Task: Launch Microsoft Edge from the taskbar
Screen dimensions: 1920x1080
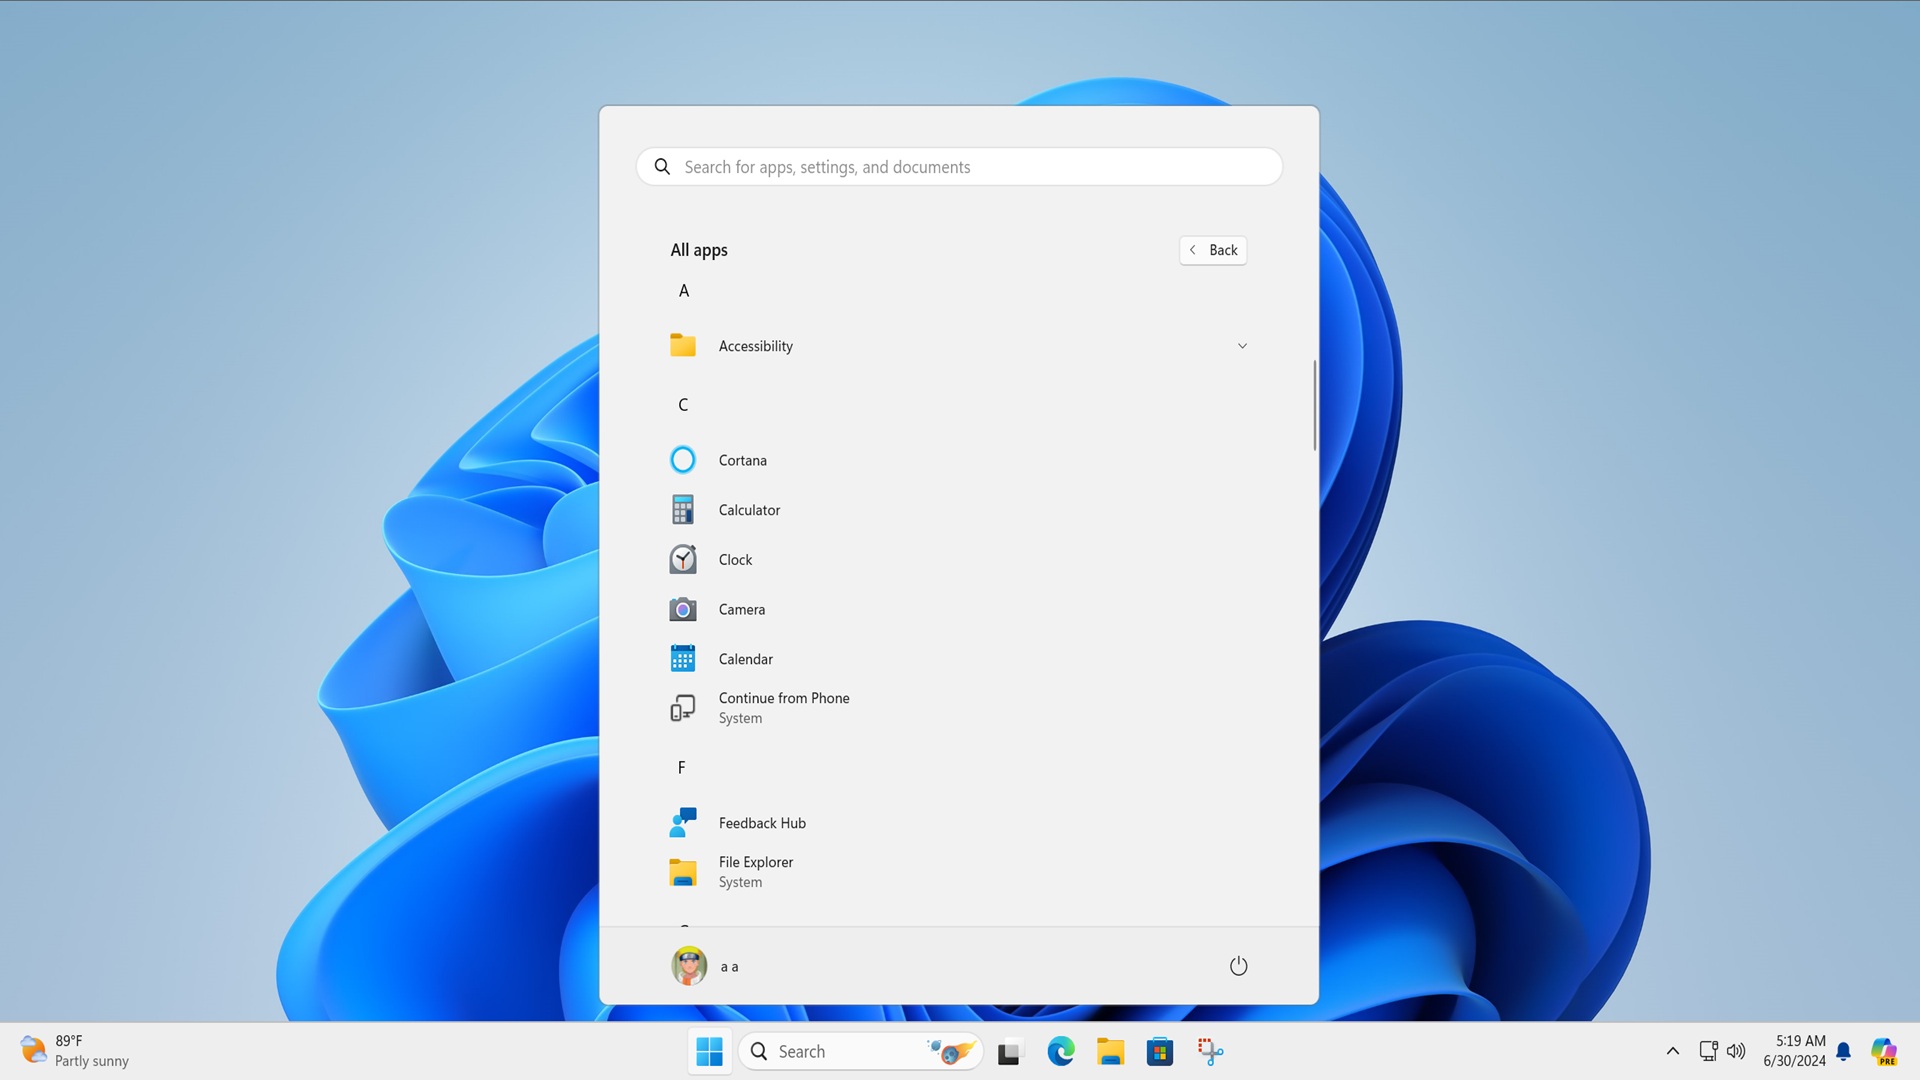Action: tap(1061, 1051)
